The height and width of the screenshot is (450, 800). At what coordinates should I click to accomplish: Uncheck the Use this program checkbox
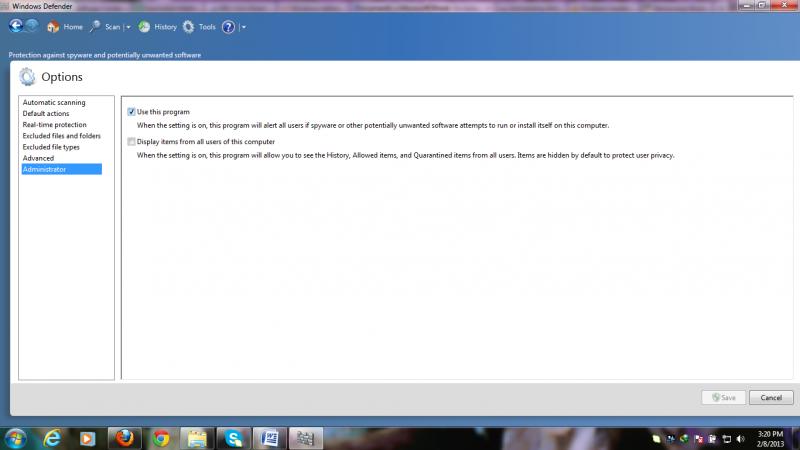(x=131, y=112)
